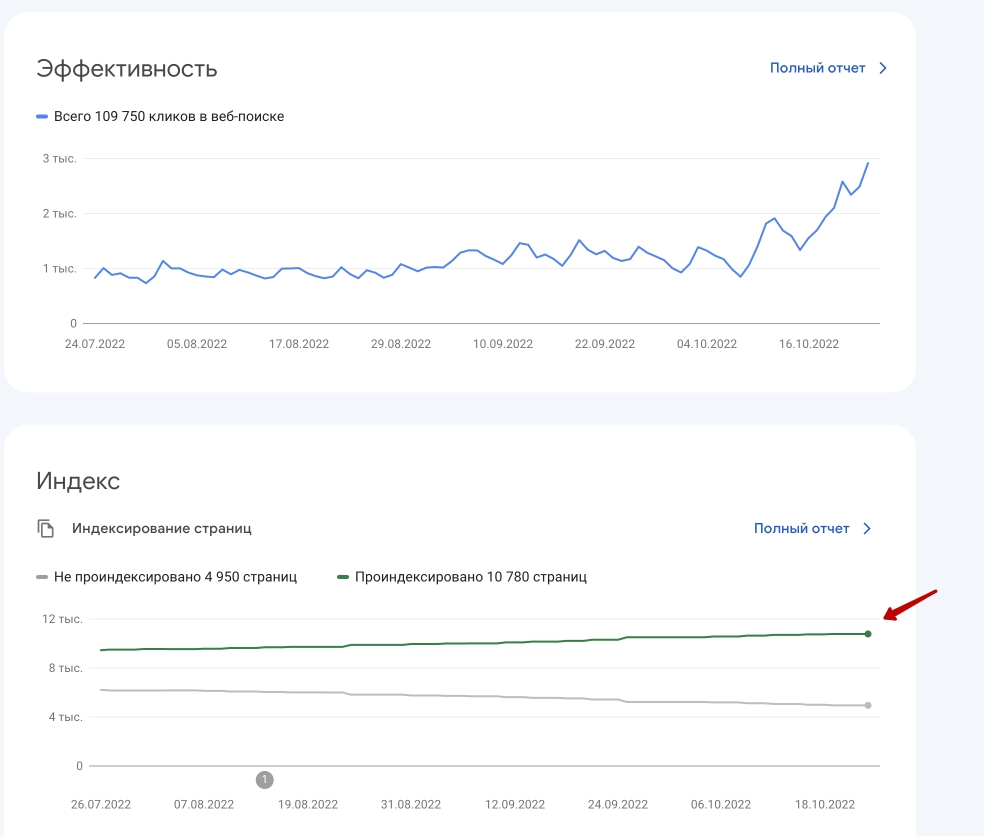Image resolution: width=984 pixels, height=836 pixels.
Task: Click the 3 тыс. label on clicks chart
Action: 59,158
